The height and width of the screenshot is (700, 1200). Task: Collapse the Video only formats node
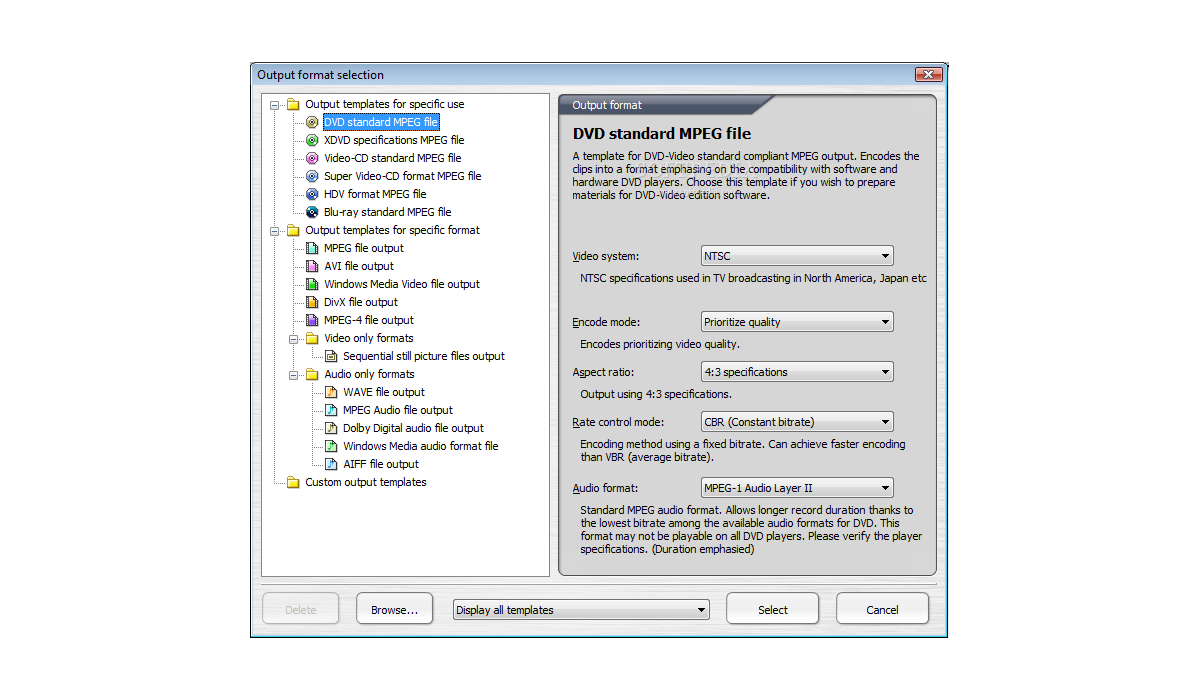tap(294, 338)
